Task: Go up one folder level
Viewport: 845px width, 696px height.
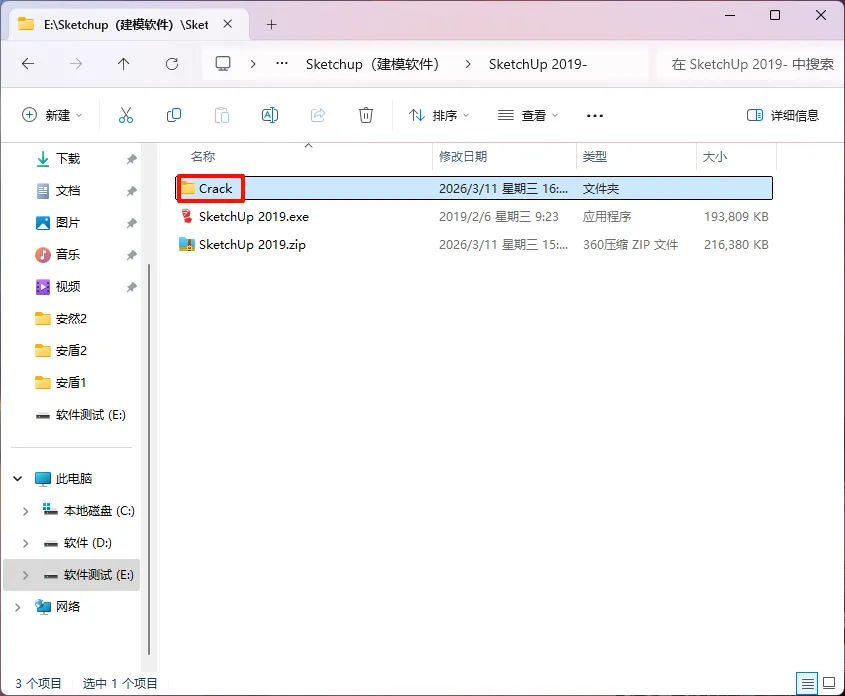Action: click(x=123, y=64)
